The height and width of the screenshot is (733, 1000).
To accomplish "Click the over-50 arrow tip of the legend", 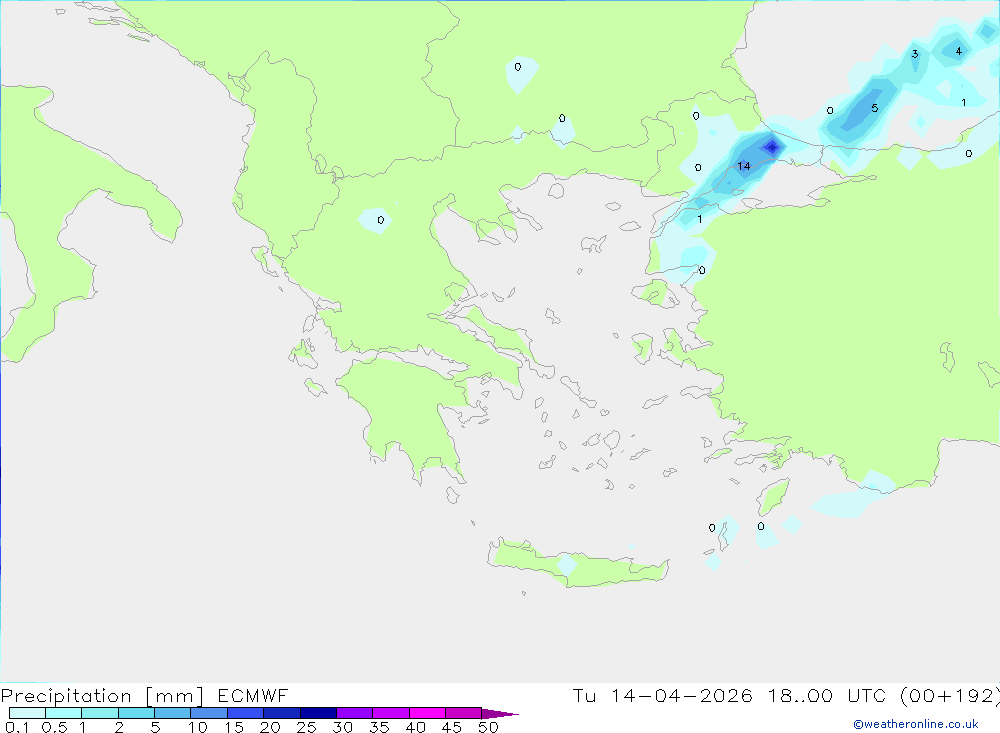I will coord(500,714).
